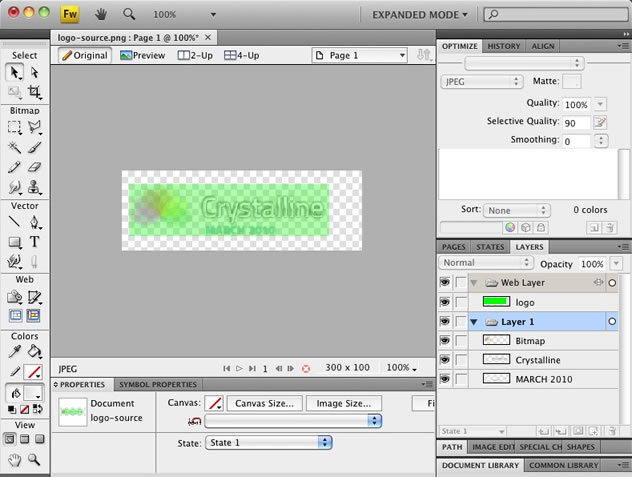Click the Canvas Size button
The width and height of the screenshot is (632, 477).
[x=264, y=403]
